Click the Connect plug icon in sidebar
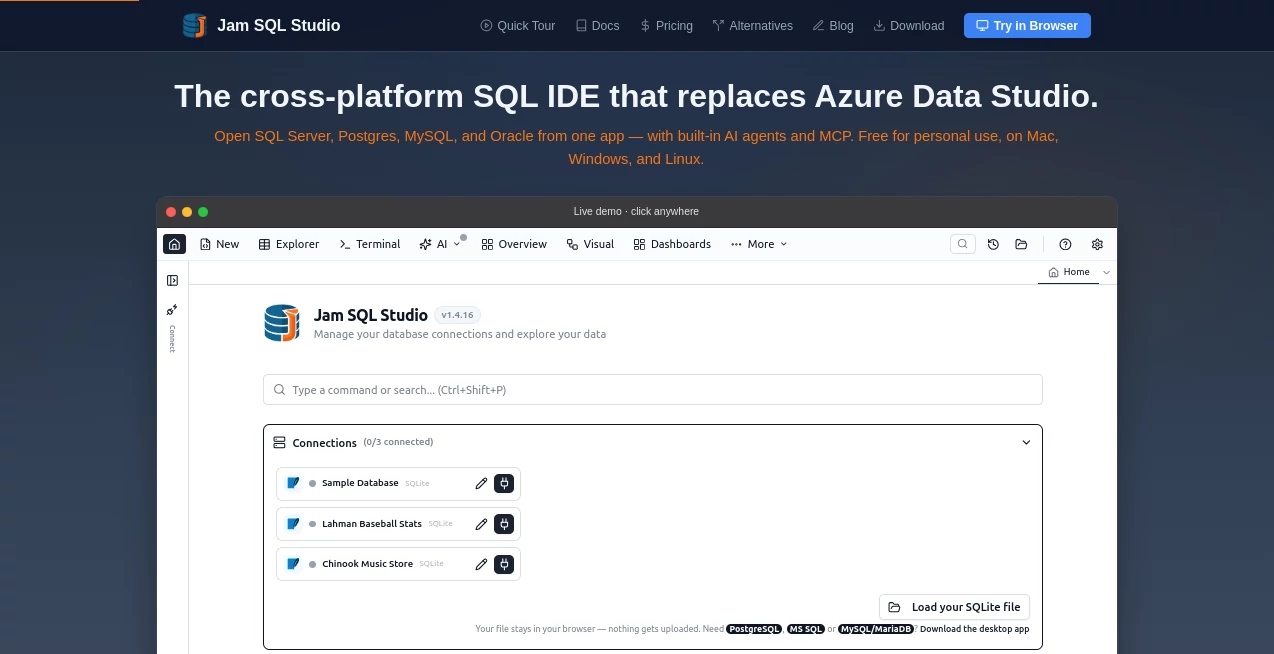The width and height of the screenshot is (1274, 654). pos(172,310)
